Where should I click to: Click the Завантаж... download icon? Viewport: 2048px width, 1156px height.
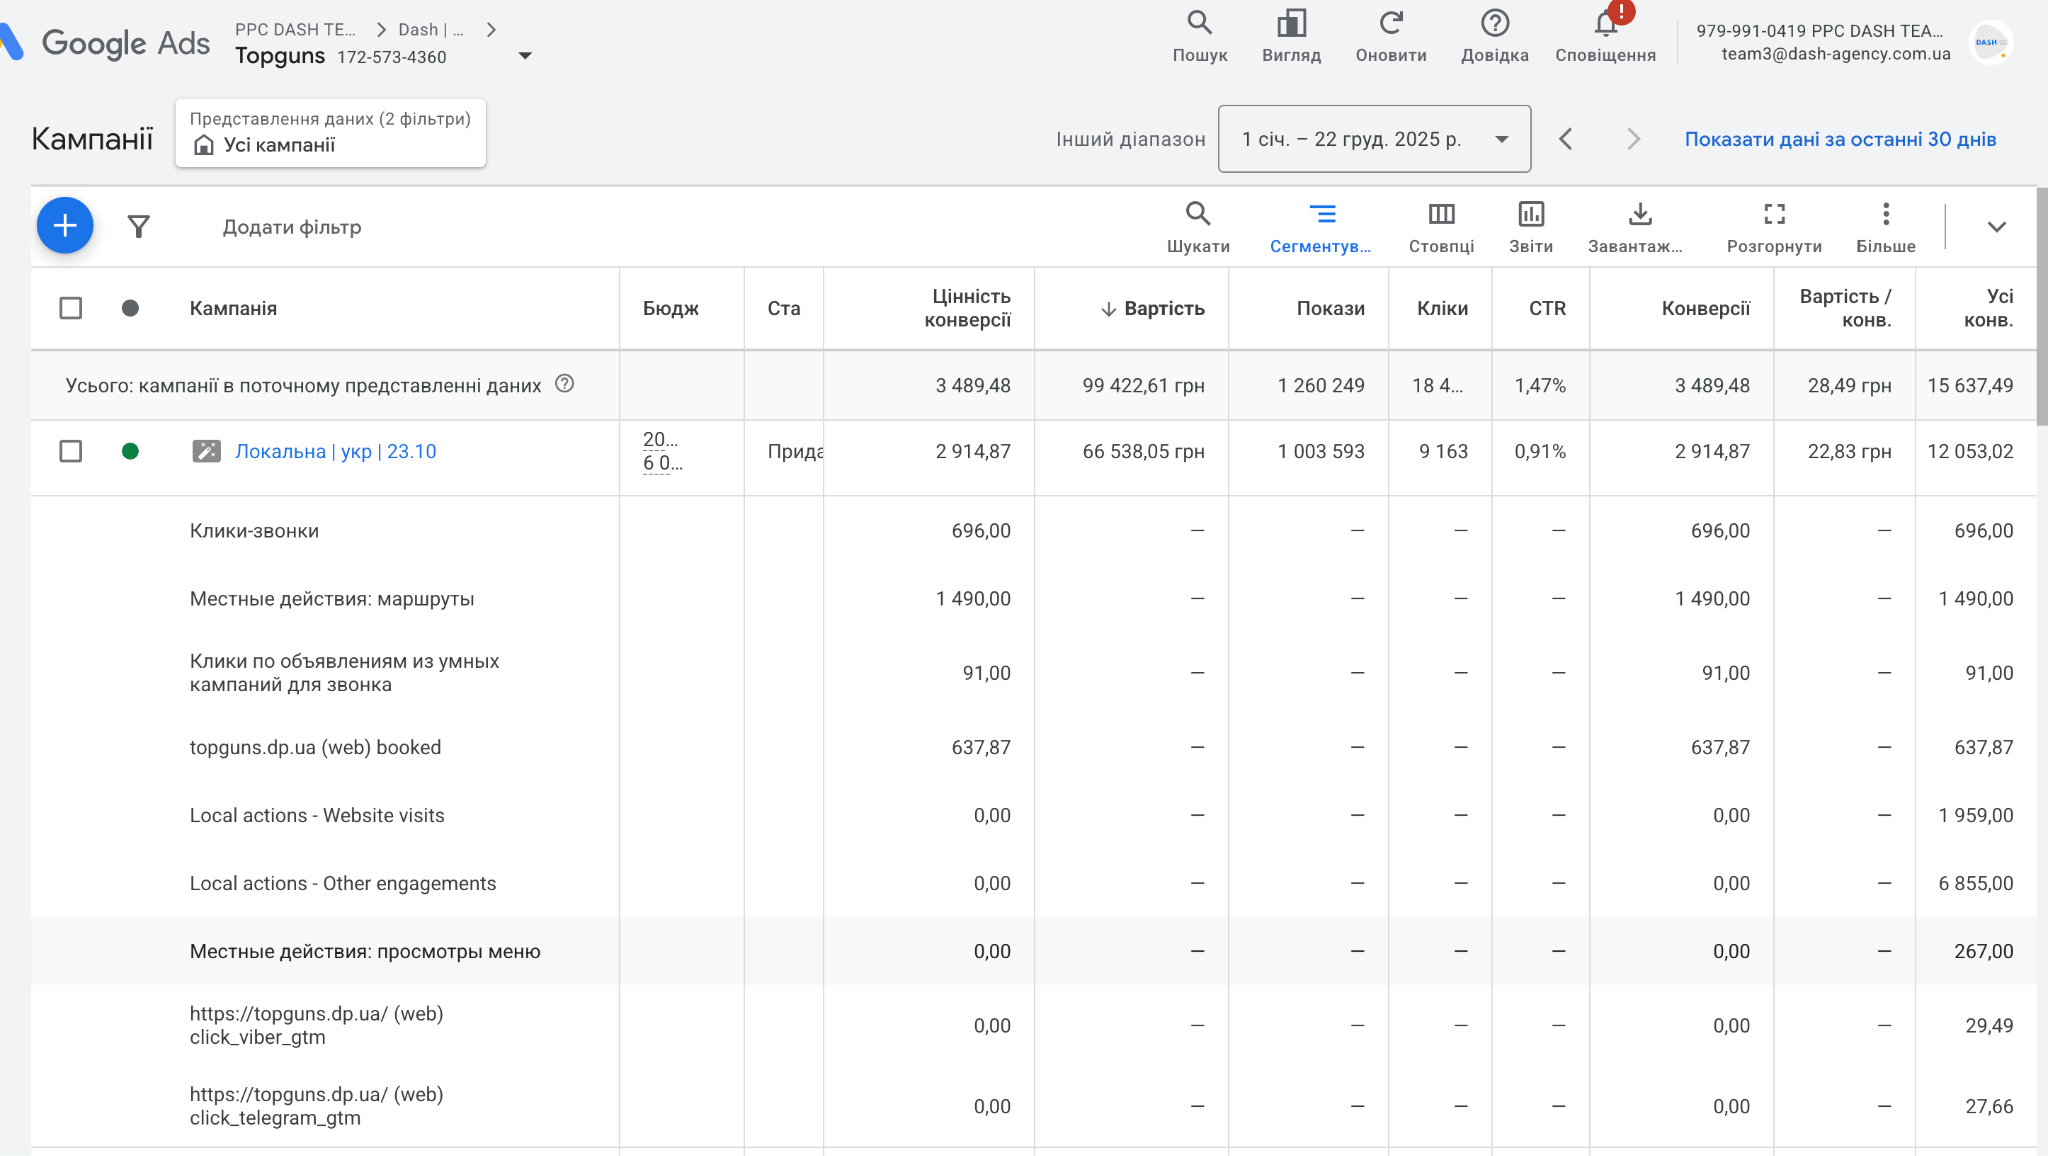coord(1638,226)
